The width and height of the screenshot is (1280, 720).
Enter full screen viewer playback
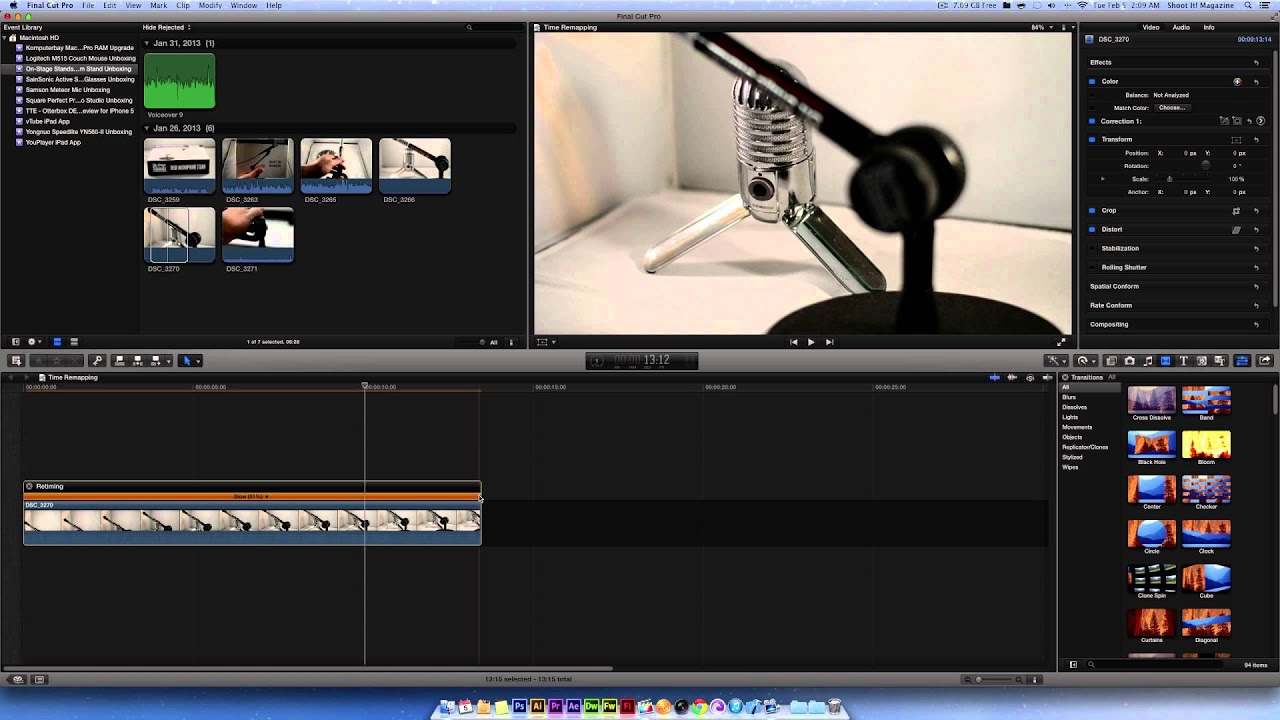(x=1062, y=342)
